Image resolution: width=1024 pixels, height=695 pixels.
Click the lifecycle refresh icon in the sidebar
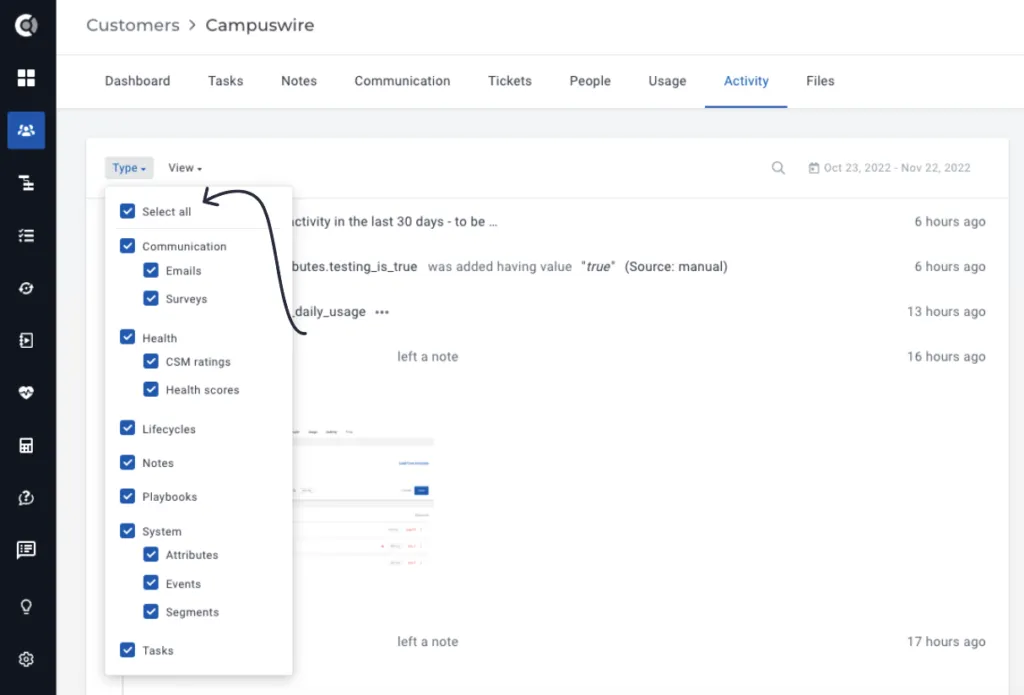[26, 288]
